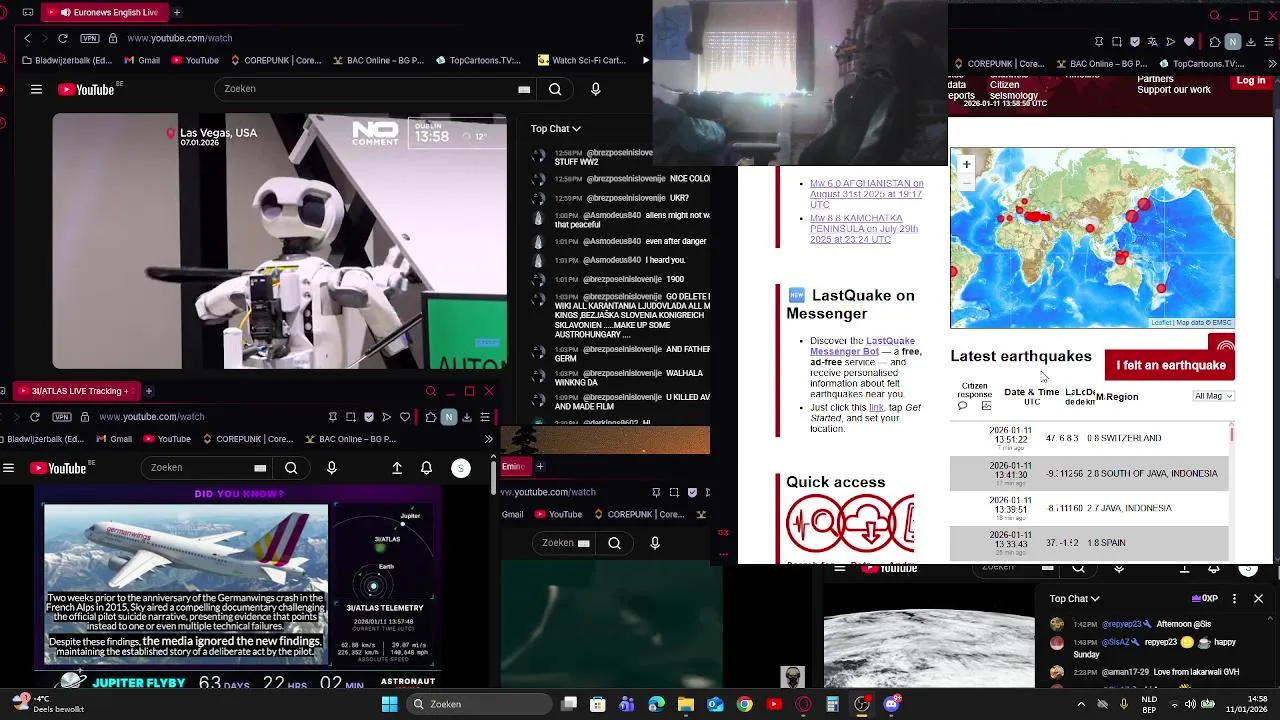Open File Explorer from taskbar
The width and height of the screenshot is (1280, 720).
686,704
